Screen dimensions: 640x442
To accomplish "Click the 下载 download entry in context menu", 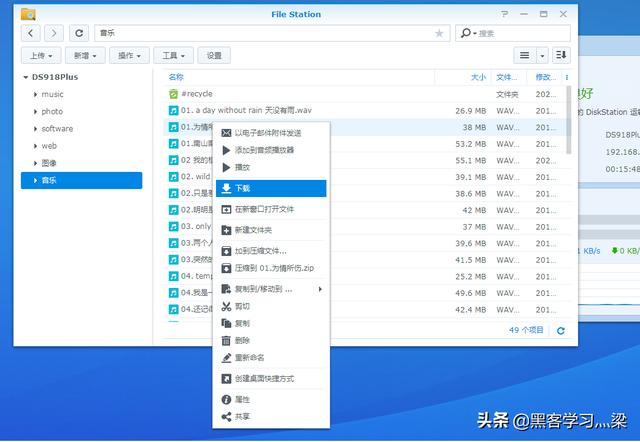I will (271, 188).
